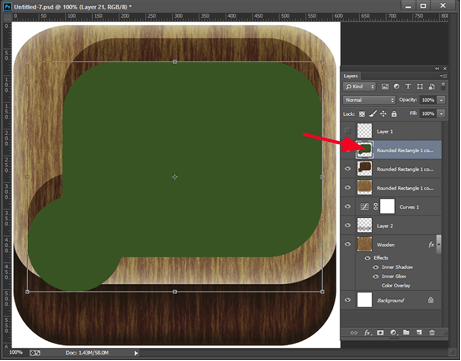Toggle the adjustment layer filter icon
Image resolution: width=461 pixels, height=361 pixels.
pos(396,87)
